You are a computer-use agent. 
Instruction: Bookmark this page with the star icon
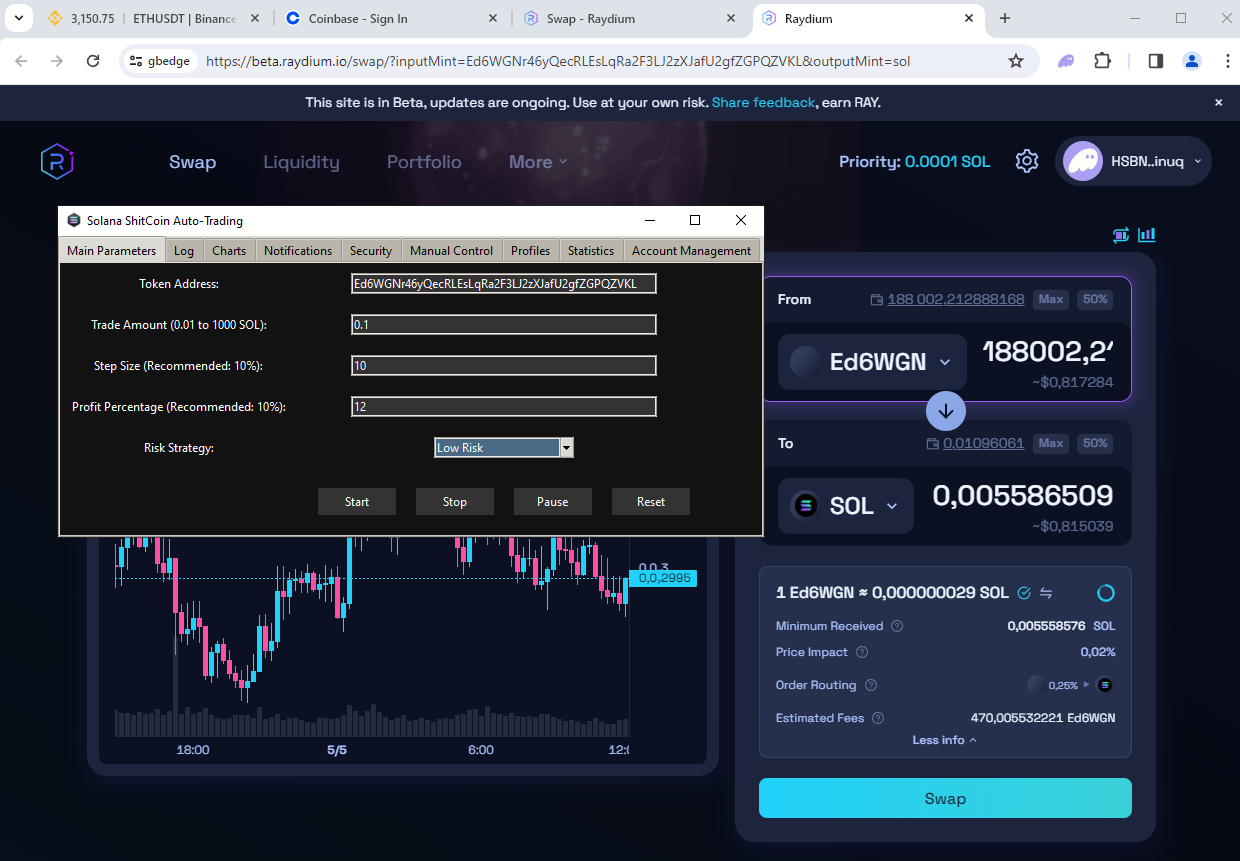pos(1016,61)
